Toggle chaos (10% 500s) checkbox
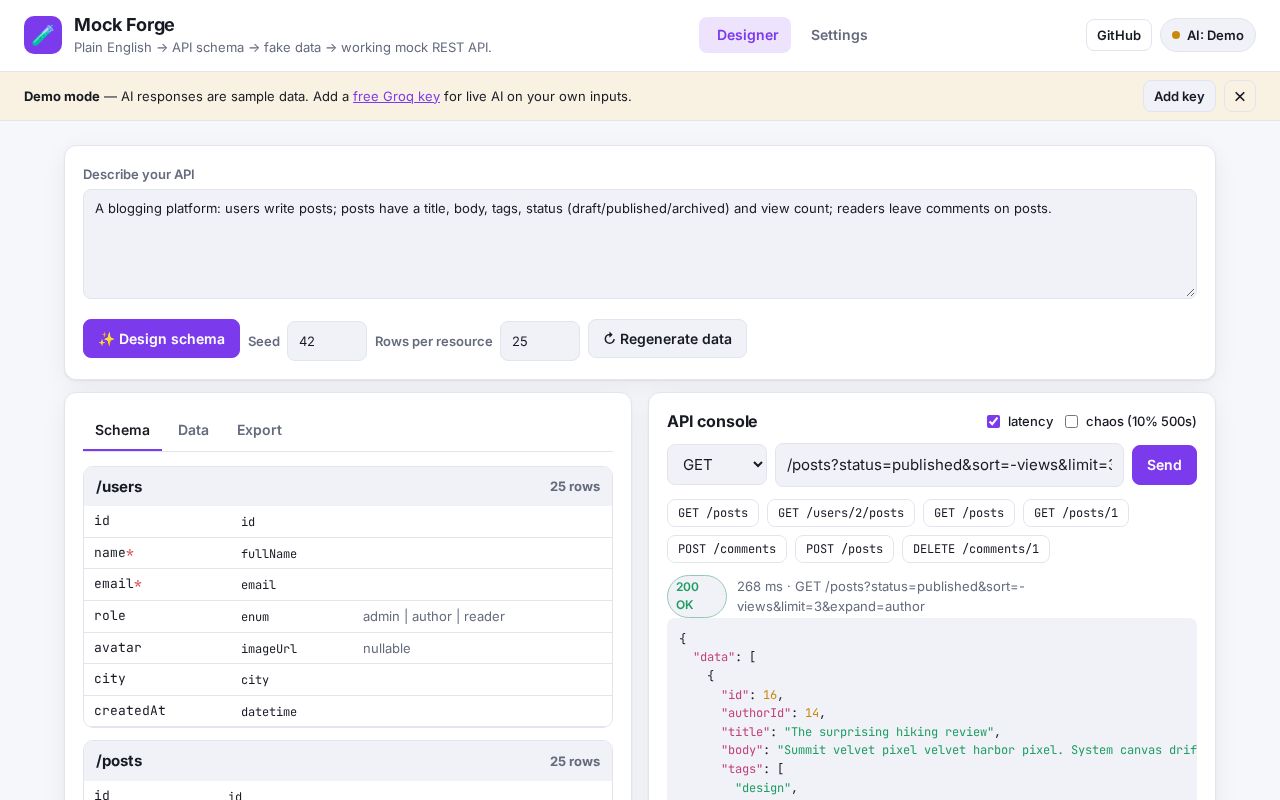The image size is (1280, 800). (1071, 421)
